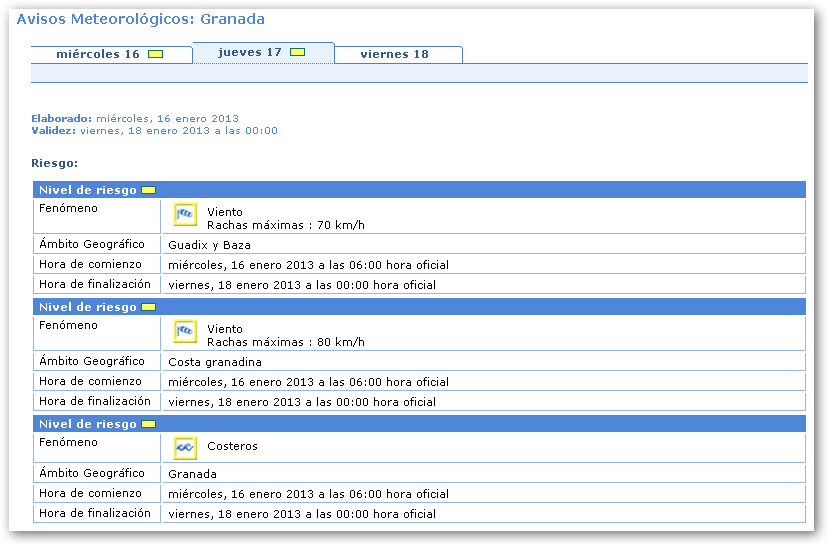The width and height of the screenshot is (828, 545).
Task: Open the viernes 18 tab
Action: (394, 54)
